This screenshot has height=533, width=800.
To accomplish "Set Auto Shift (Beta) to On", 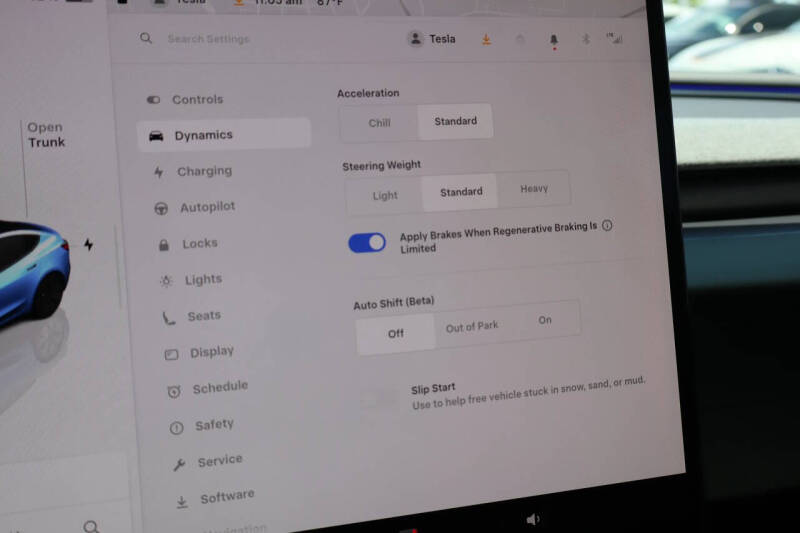I will tap(545, 320).
